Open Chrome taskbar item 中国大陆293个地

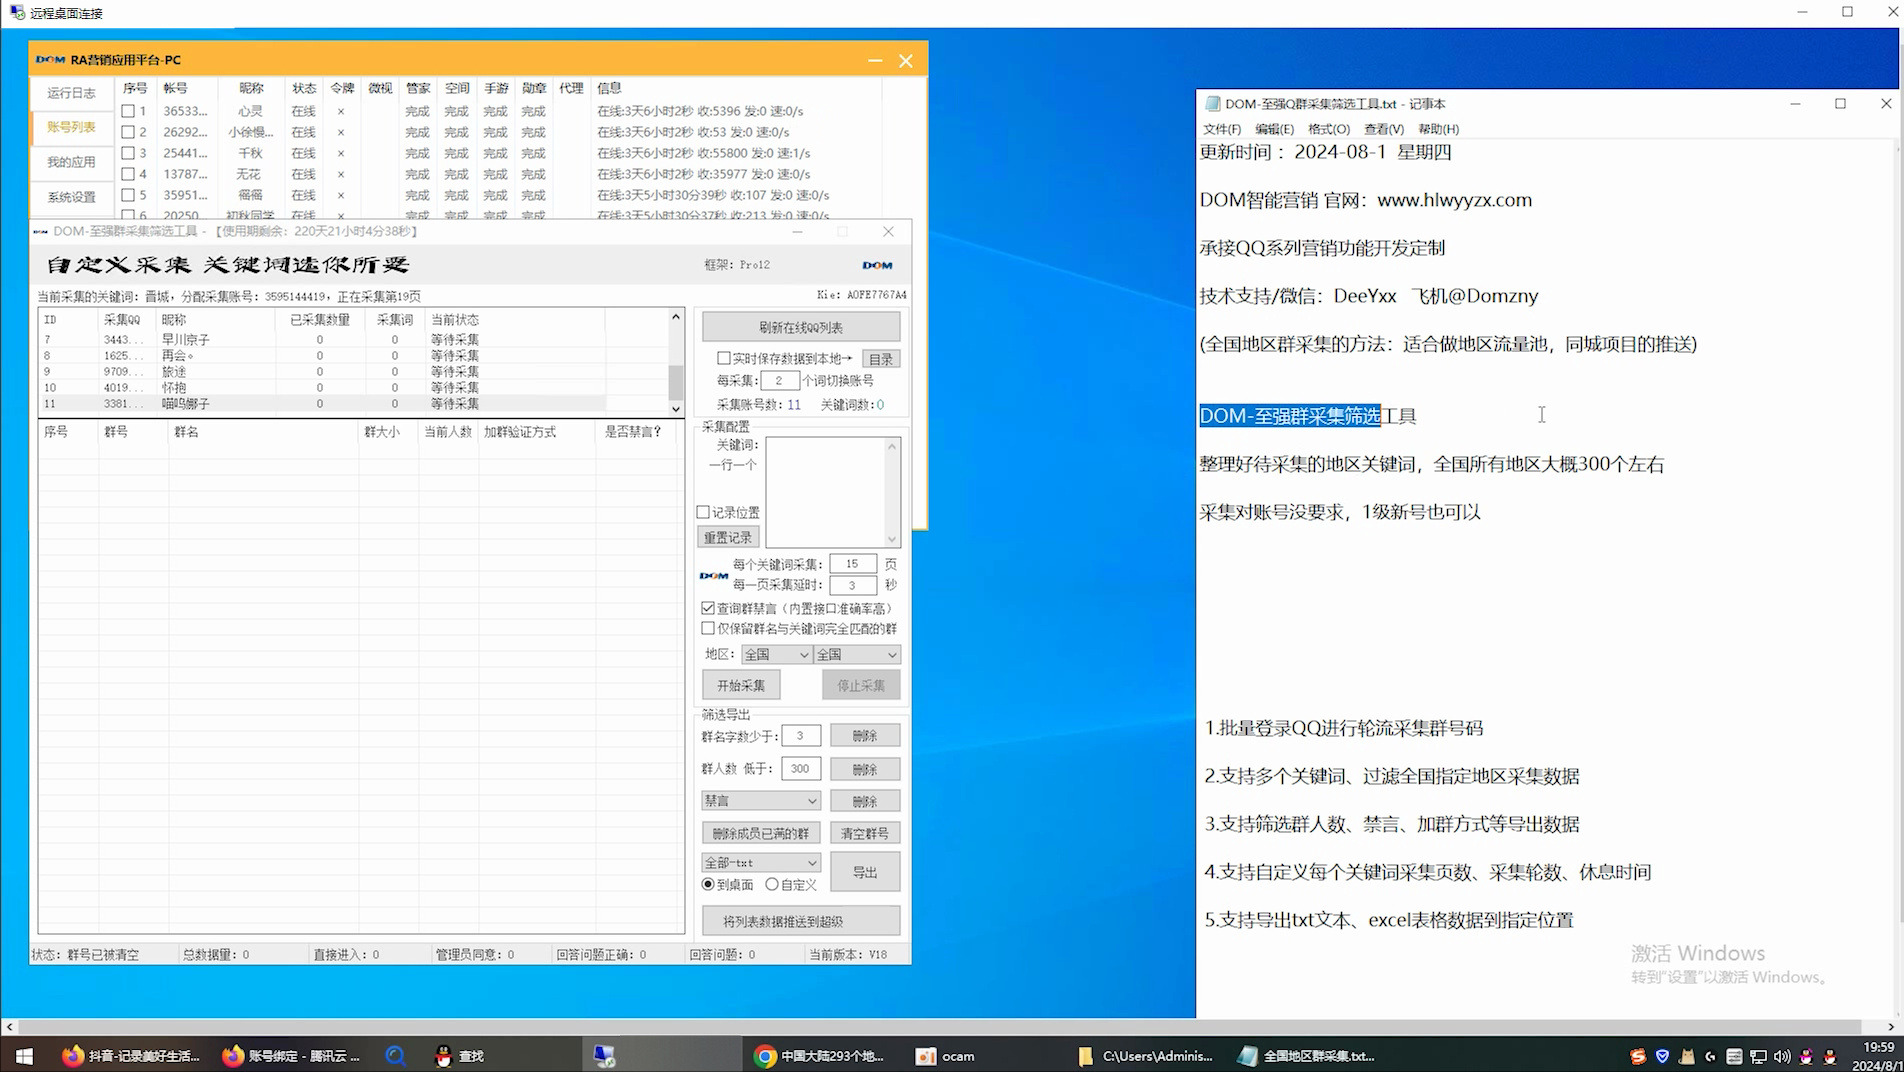point(820,1056)
